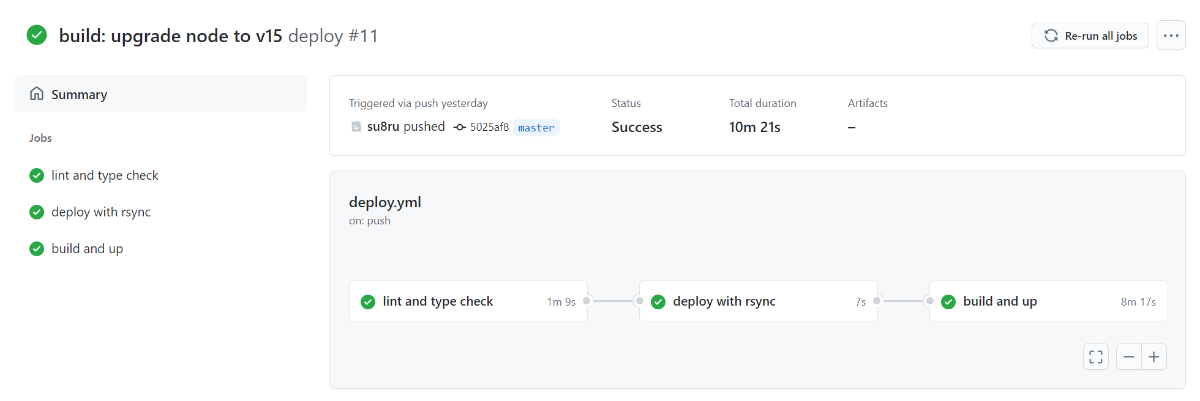Click green check icon next to sidebar build and up
This screenshot has height=401, width=1200.
tap(37, 249)
